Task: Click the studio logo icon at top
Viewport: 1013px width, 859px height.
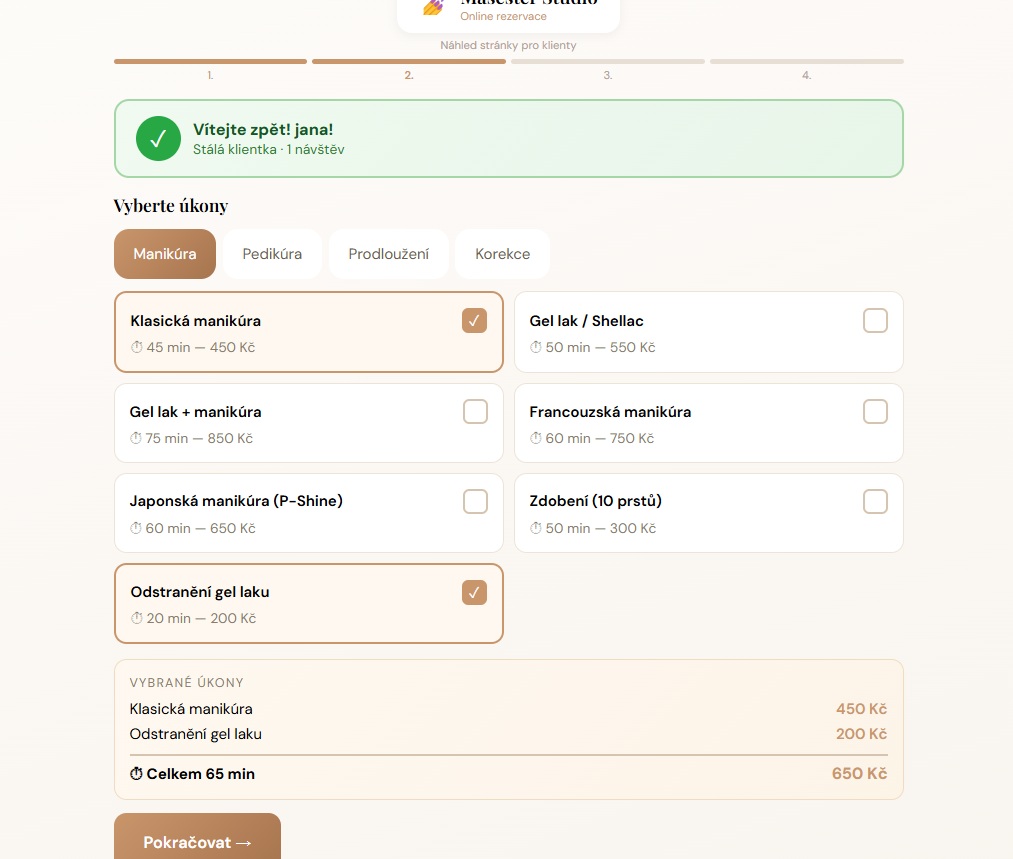Action: click(433, 7)
